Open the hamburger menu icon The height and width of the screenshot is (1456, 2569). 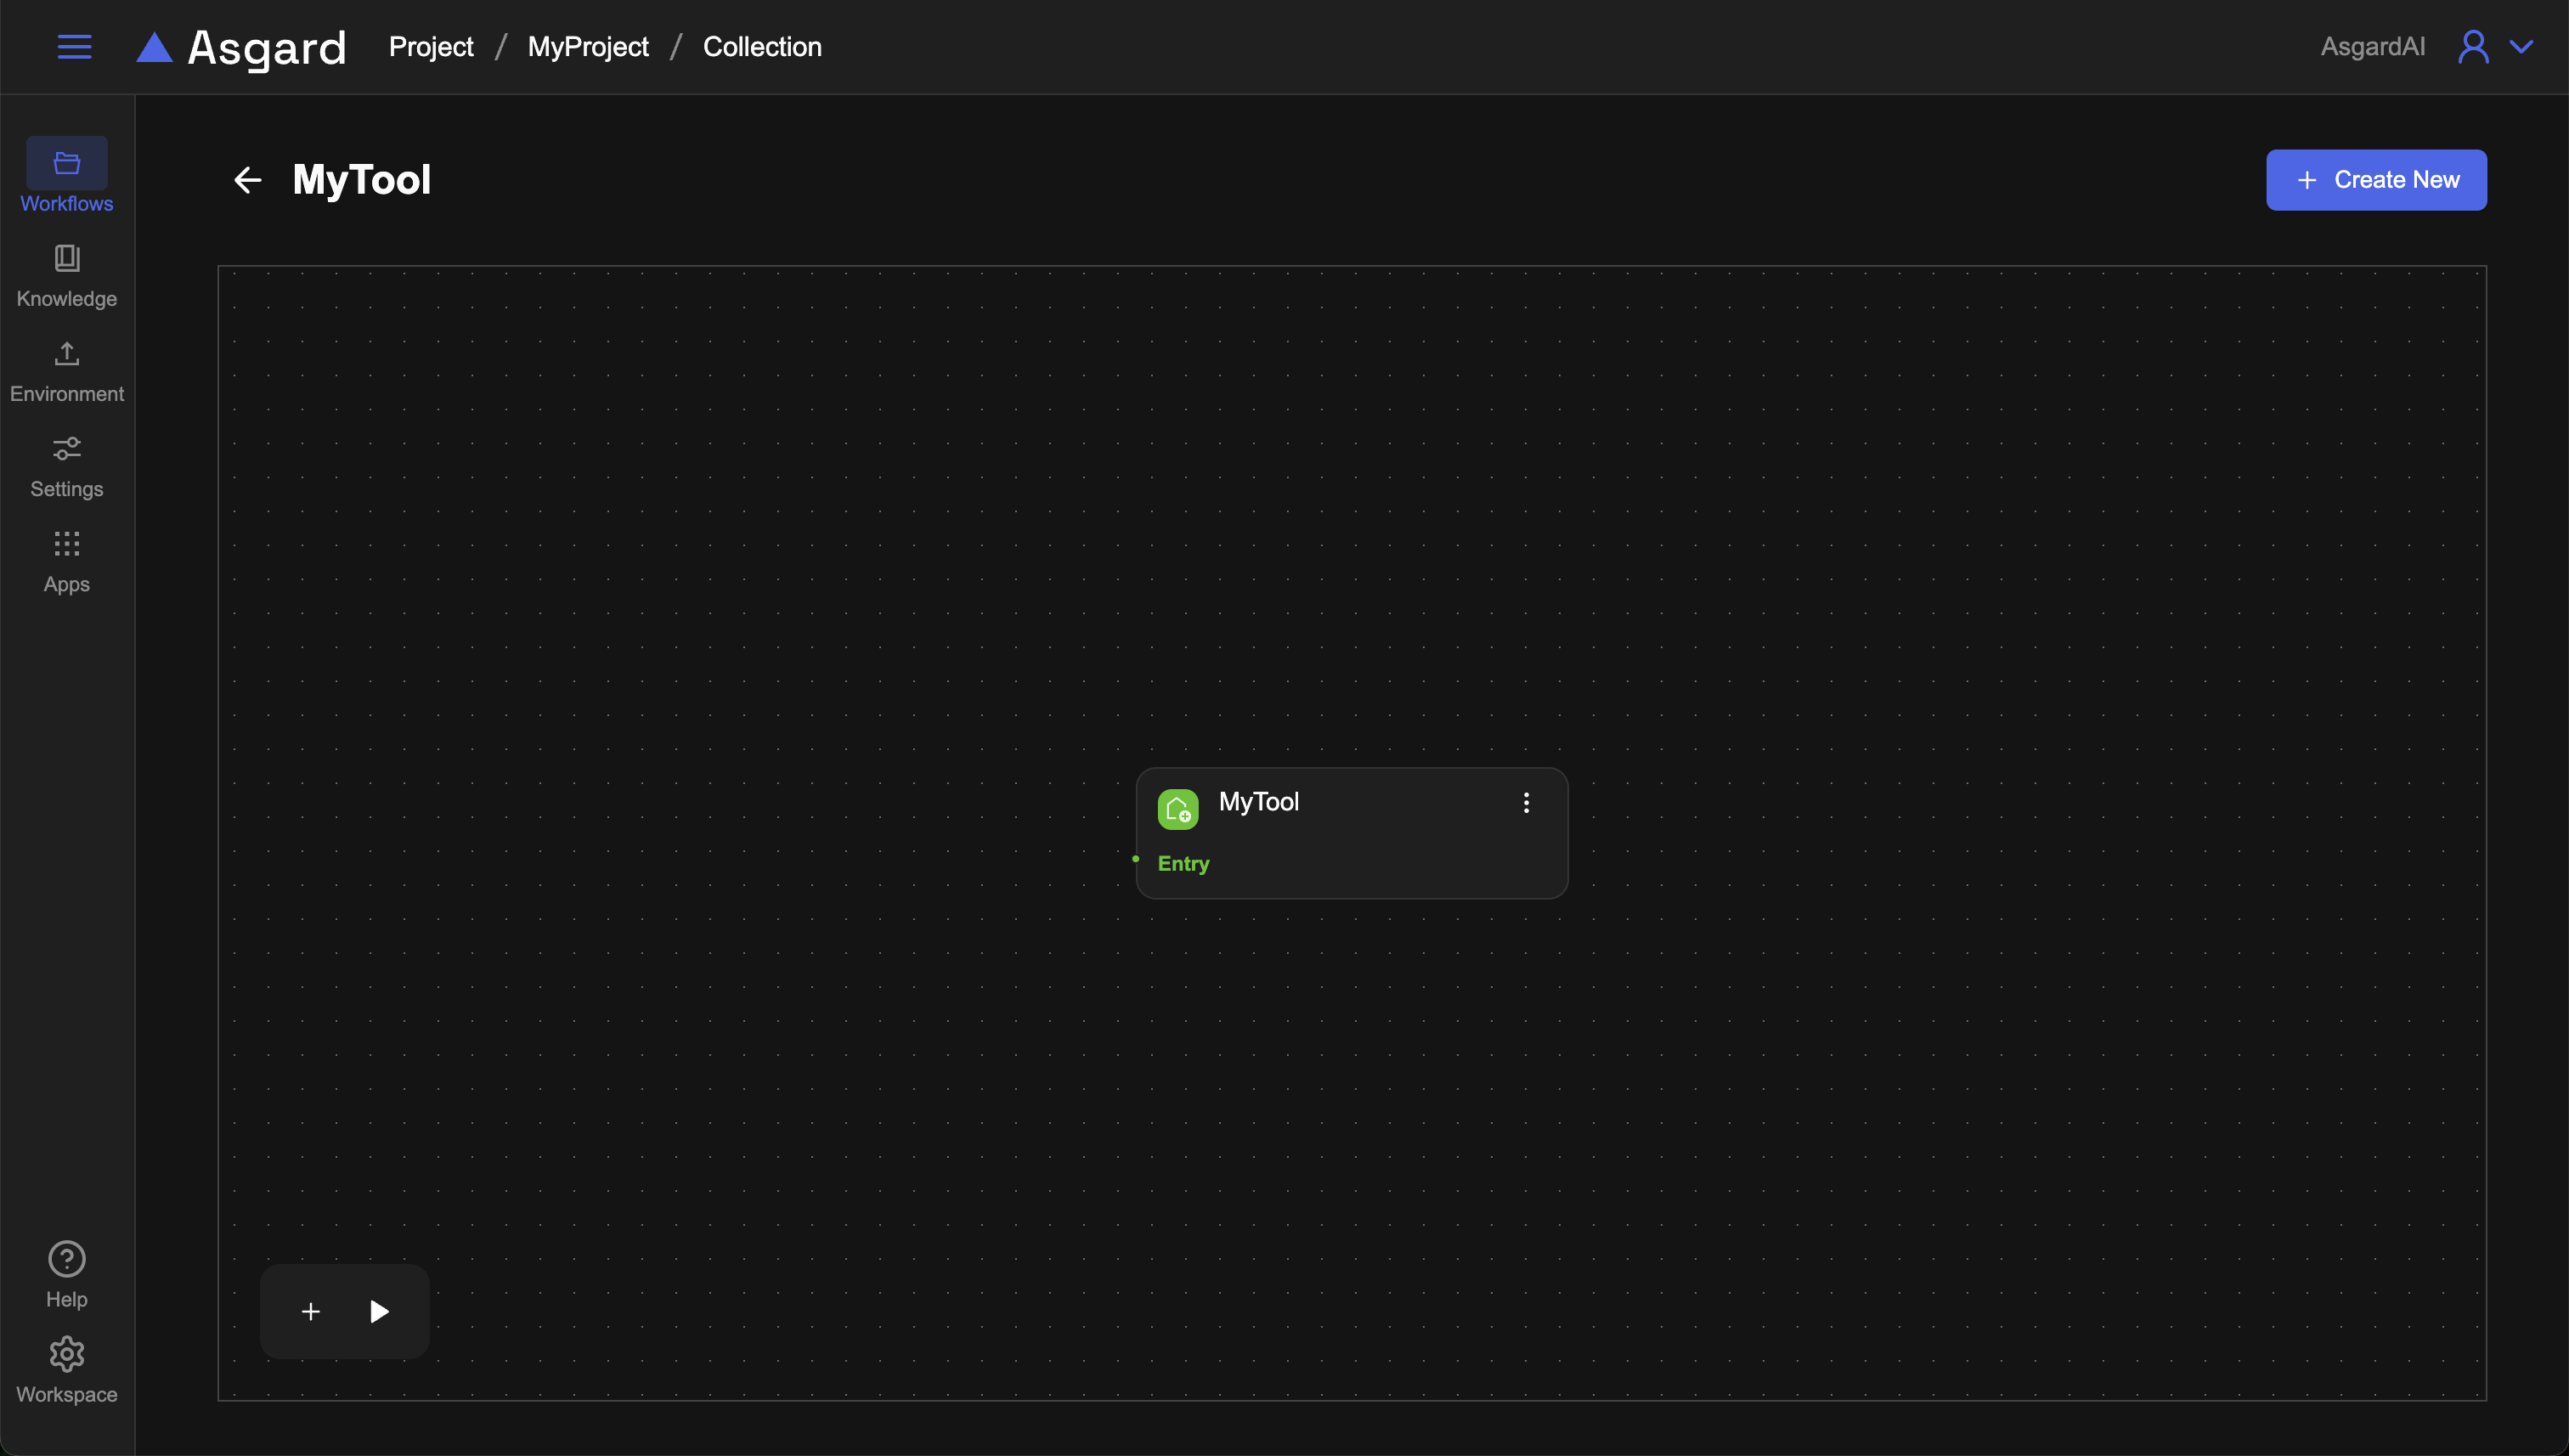click(x=74, y=47)
